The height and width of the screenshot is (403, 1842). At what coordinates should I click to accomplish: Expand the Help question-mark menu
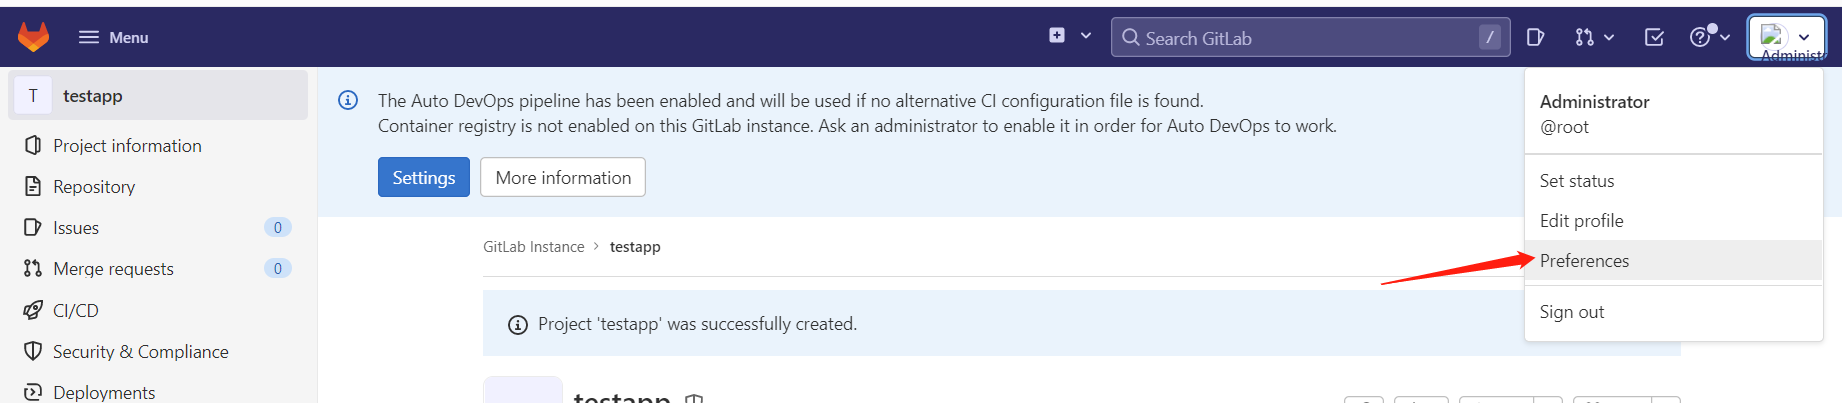tap(1709, 37)
